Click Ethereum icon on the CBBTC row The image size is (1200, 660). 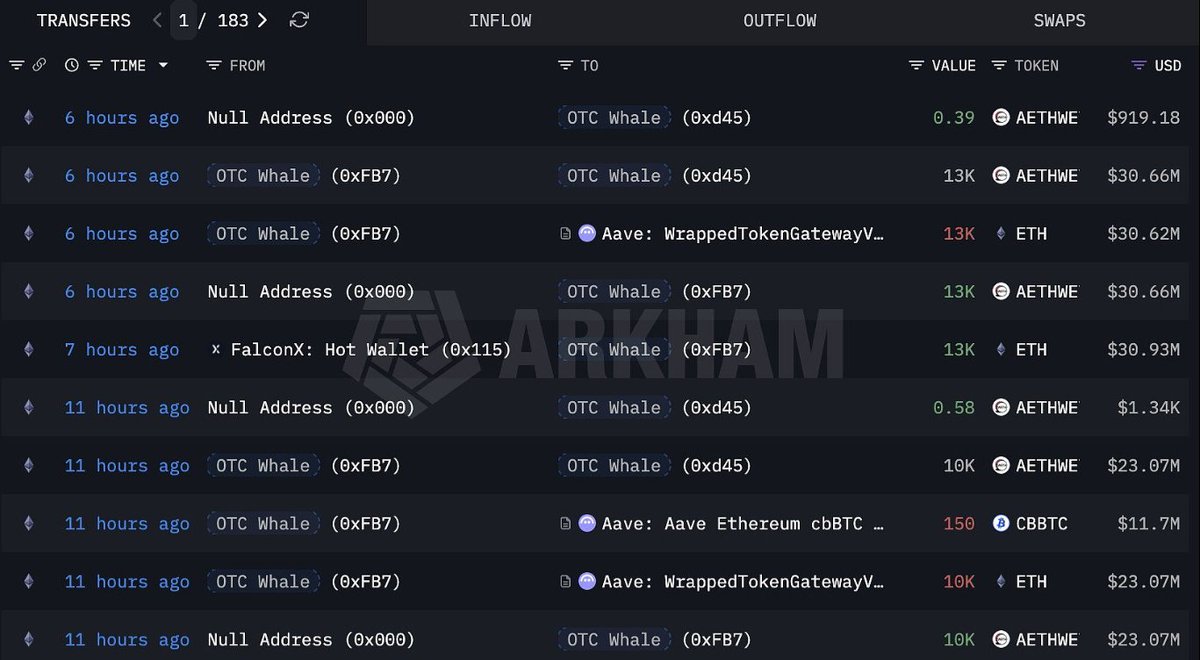point(28,523)
